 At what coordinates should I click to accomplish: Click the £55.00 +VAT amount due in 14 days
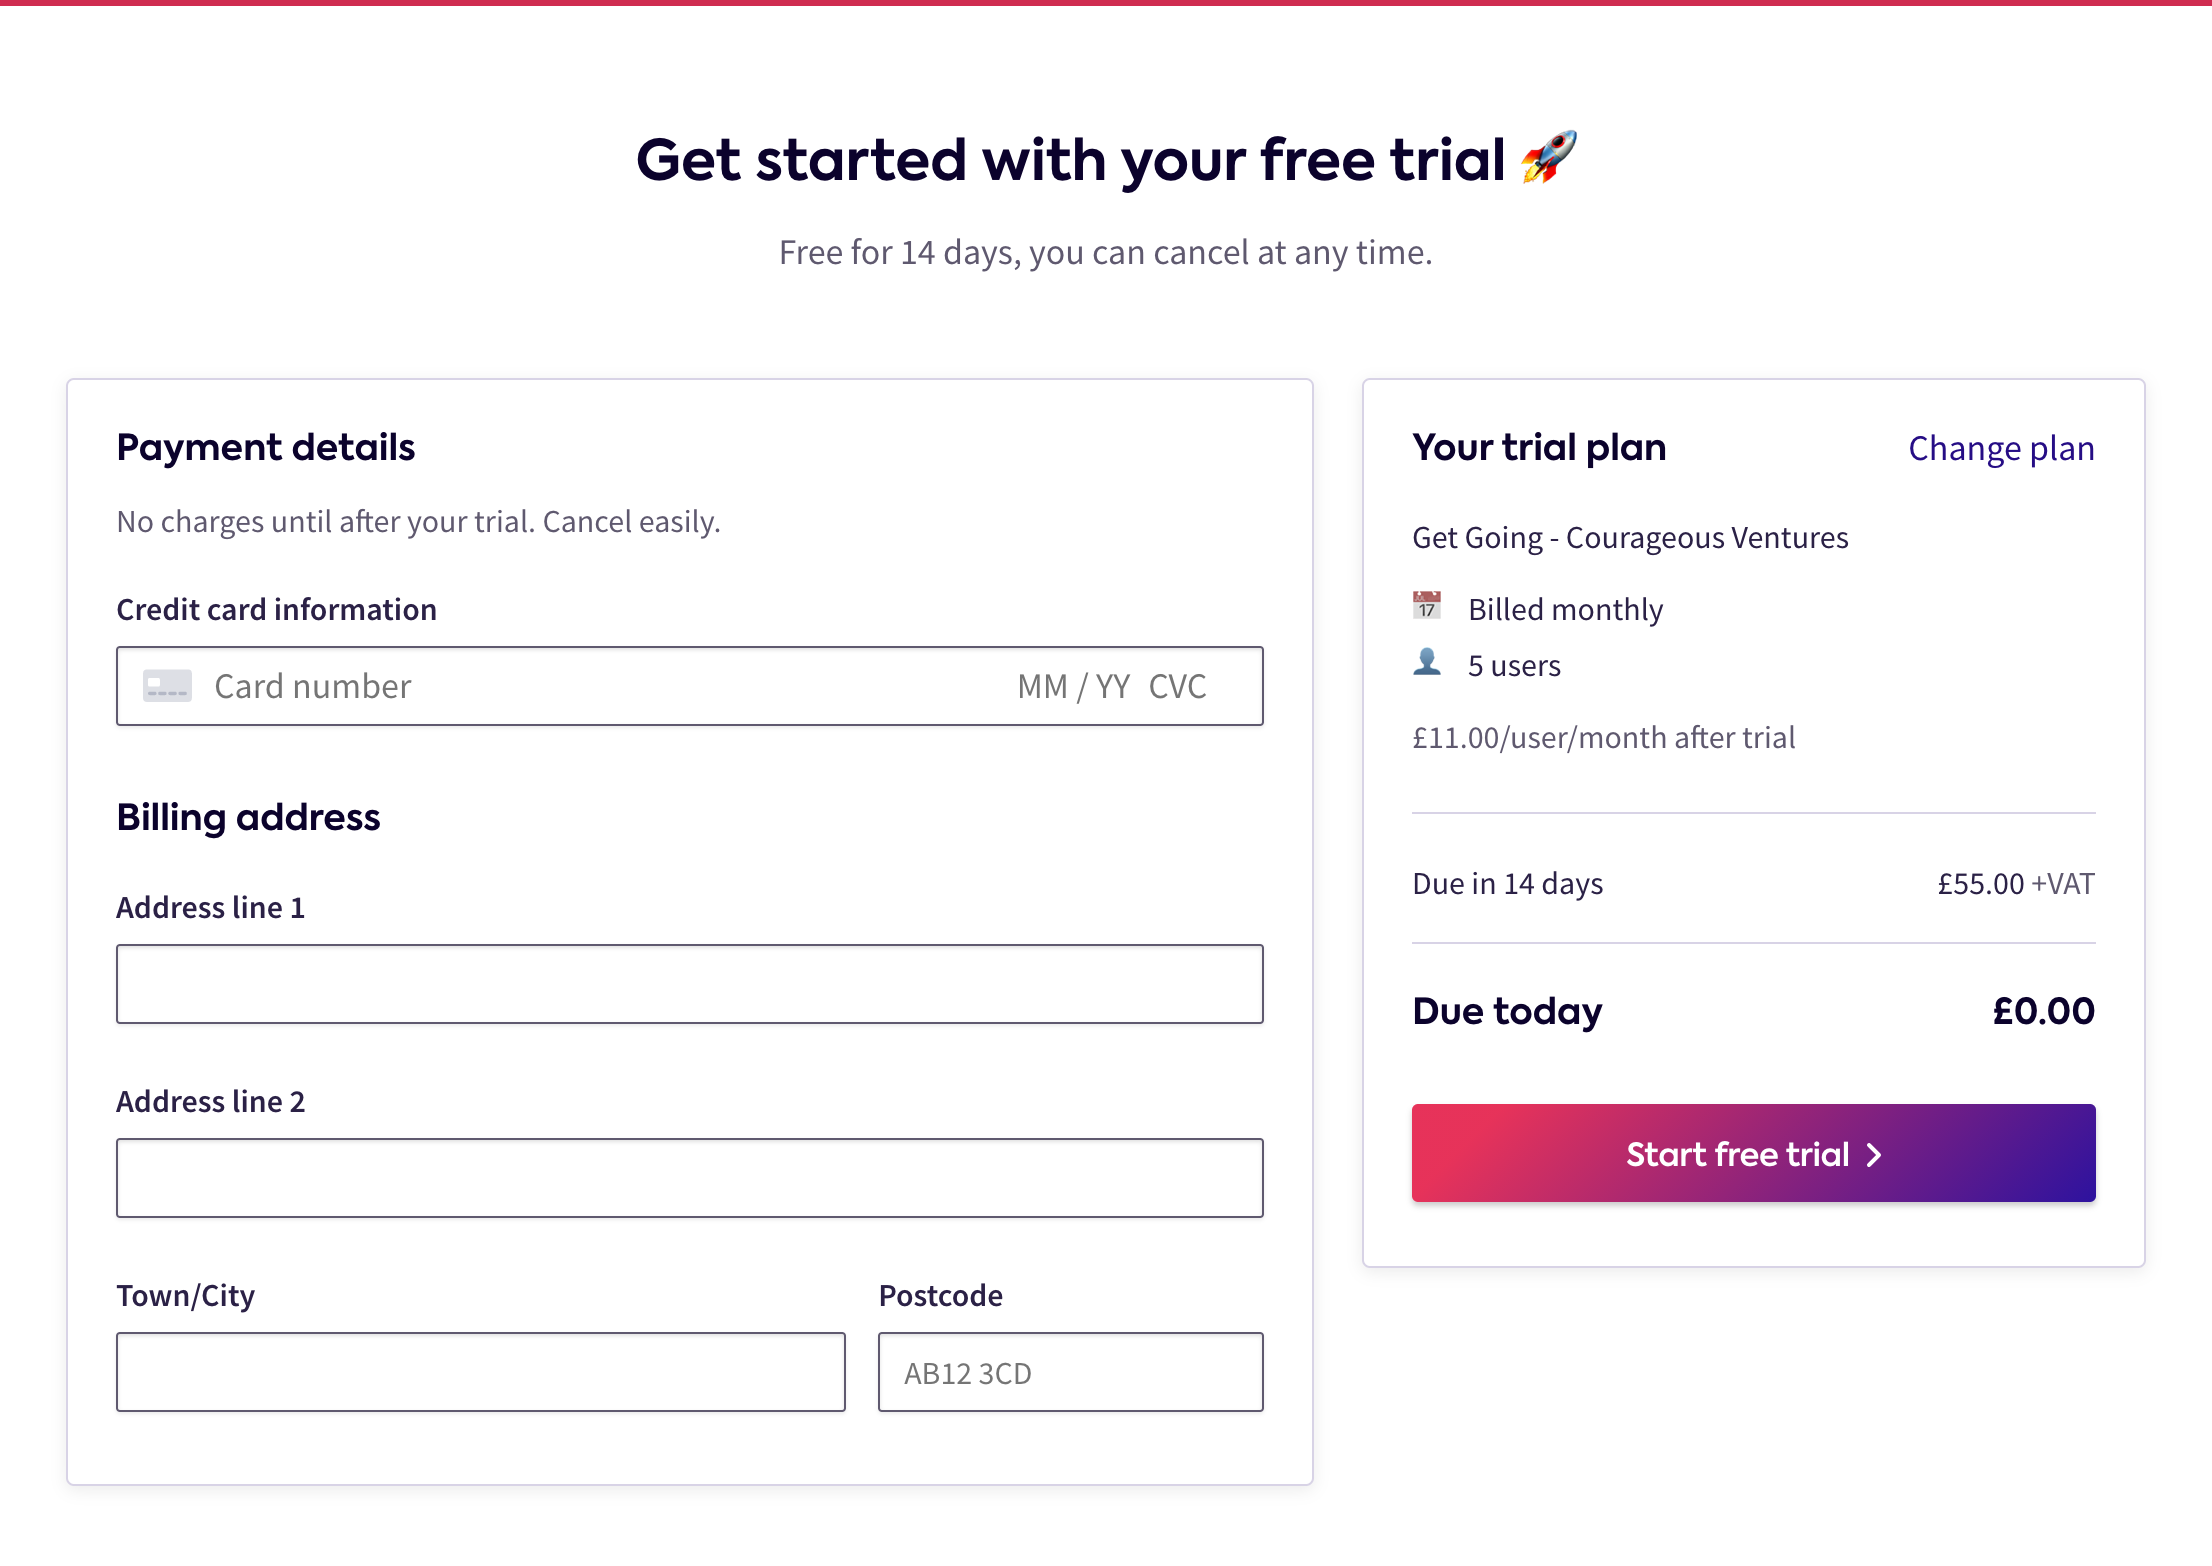pyautogui.click(x=2013, y=883)
